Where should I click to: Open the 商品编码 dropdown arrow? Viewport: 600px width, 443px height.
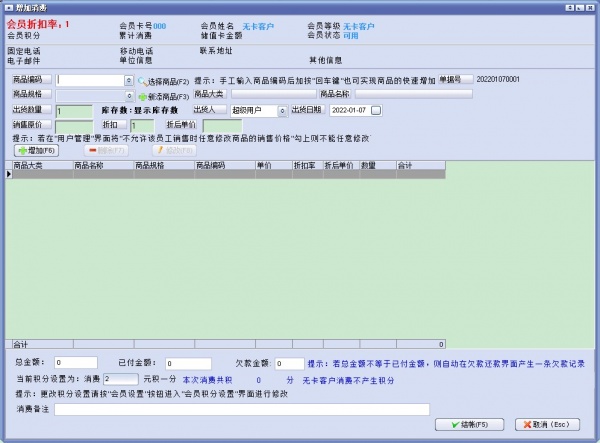[129, 80]
